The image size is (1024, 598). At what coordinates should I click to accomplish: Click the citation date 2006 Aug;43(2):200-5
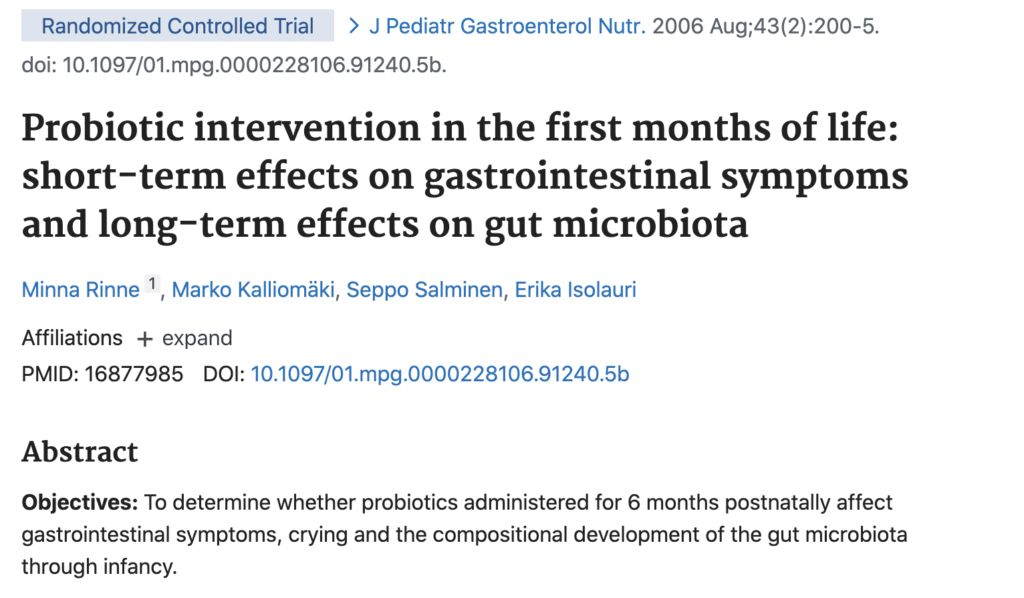pyautogui.click(x=766, y=27)
